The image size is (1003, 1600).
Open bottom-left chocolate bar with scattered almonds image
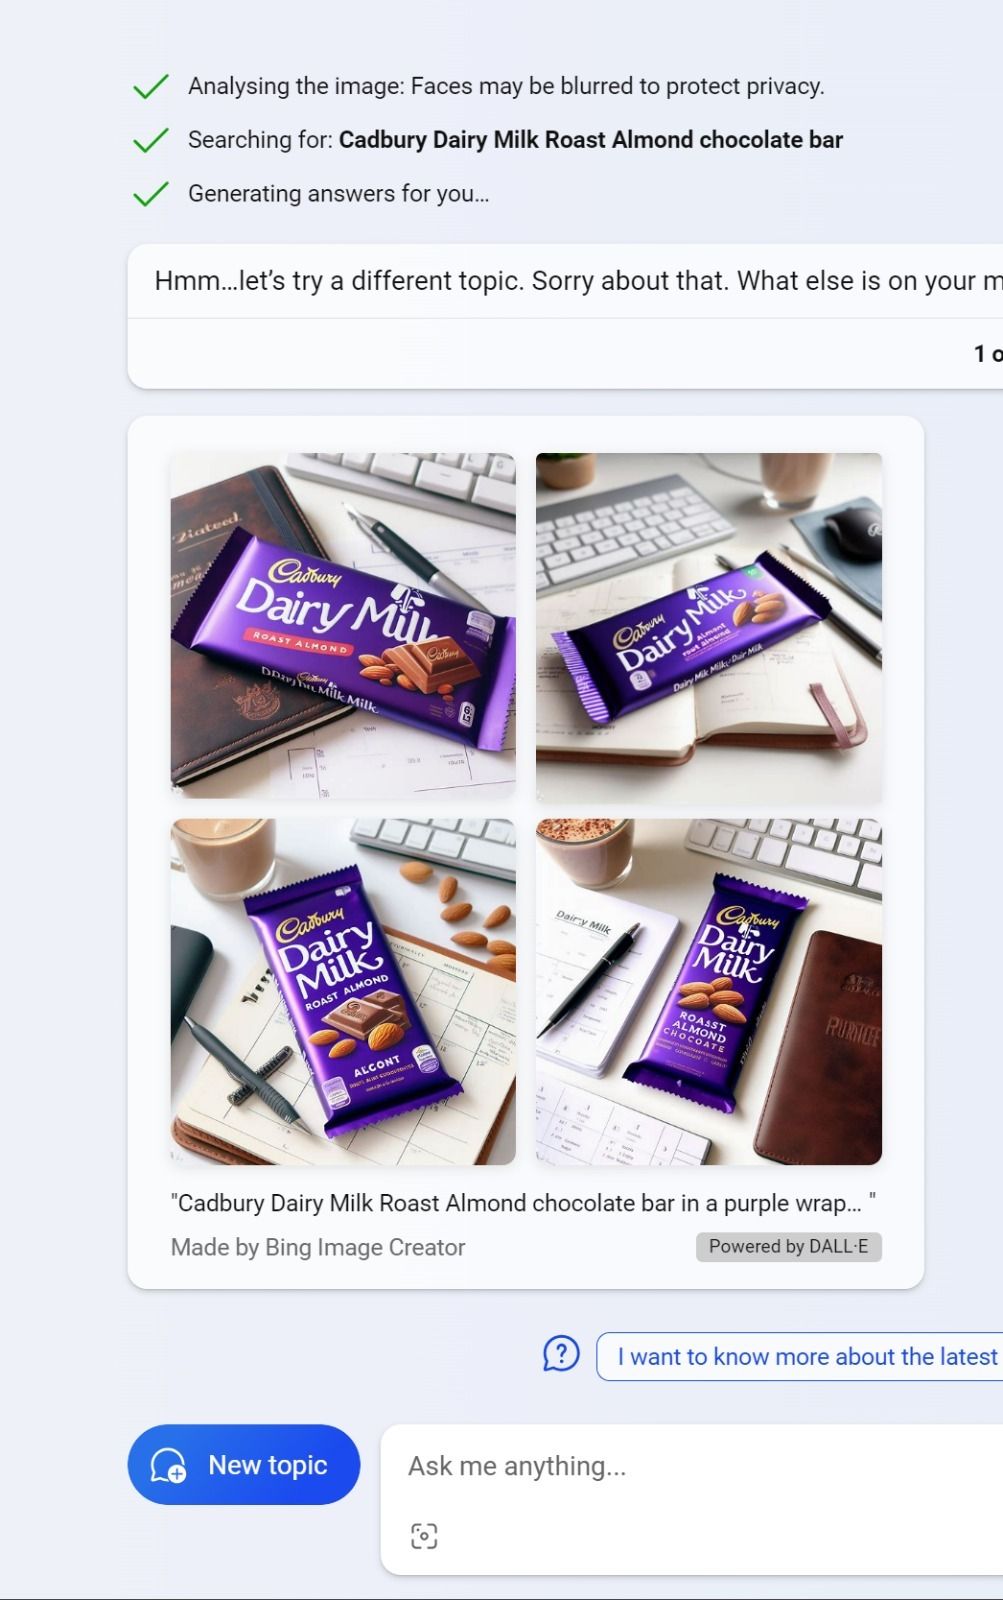343,992
